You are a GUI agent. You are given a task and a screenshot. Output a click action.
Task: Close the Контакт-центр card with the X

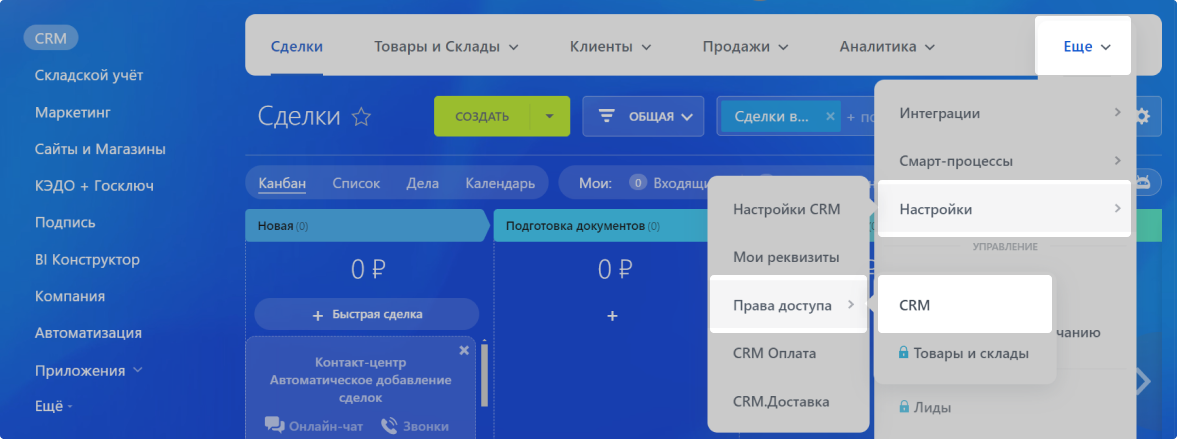click(464, 351)
